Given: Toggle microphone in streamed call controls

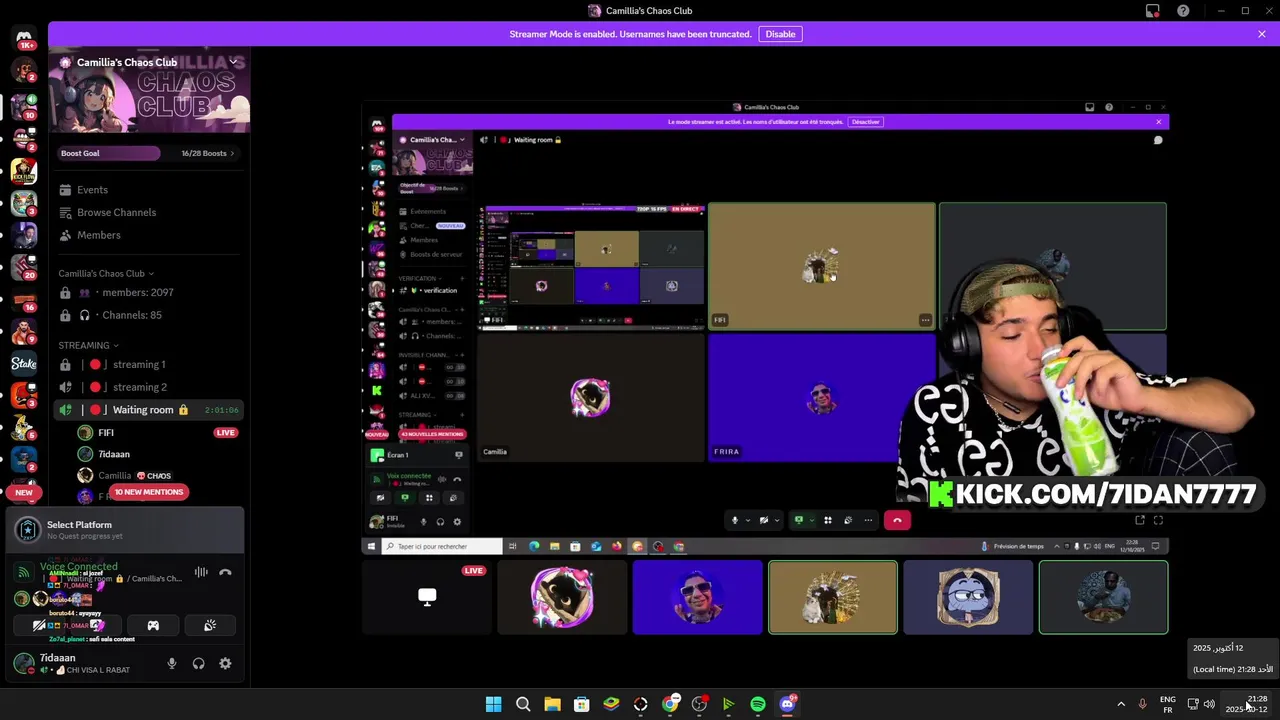Looking at the screenshot, I should (735, 520).
